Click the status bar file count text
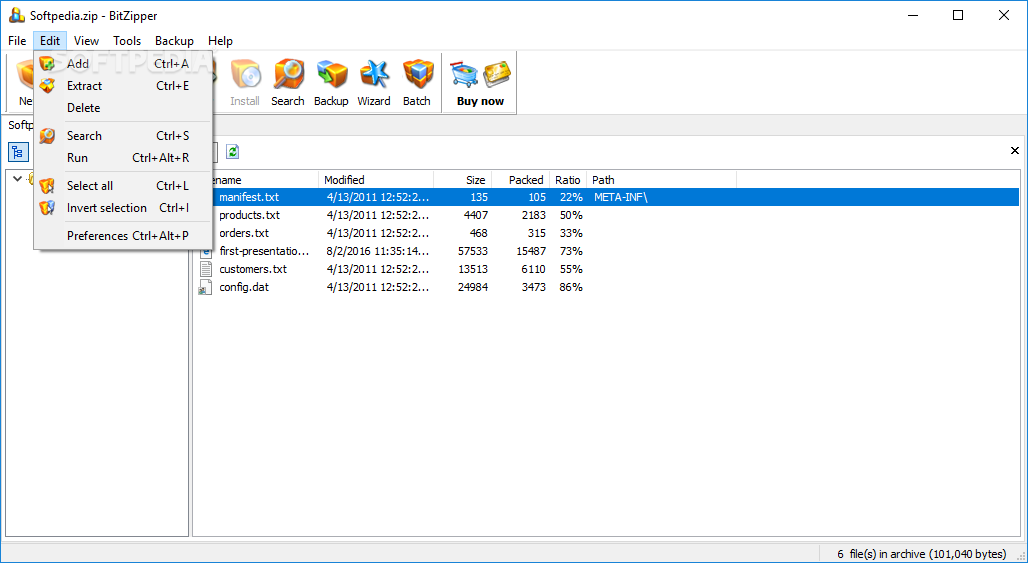 (x=922, y=554)
